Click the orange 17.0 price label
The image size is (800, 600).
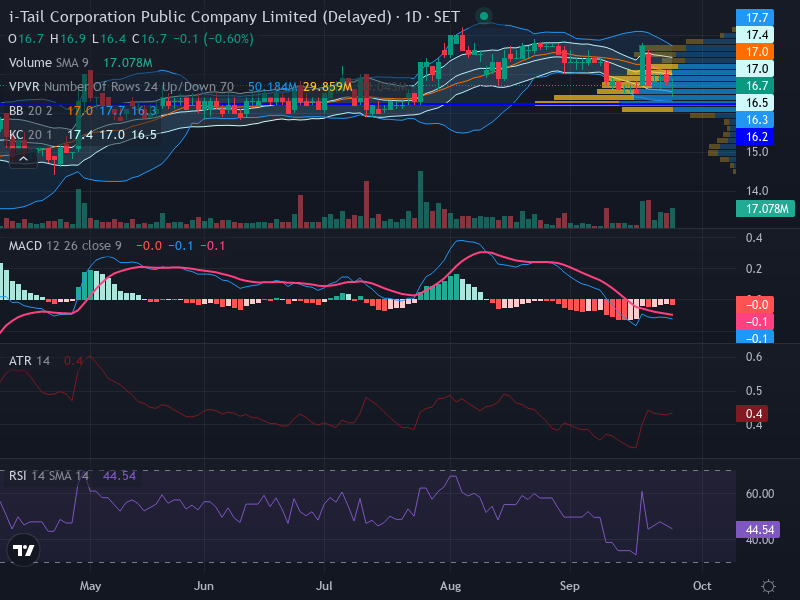click(x=755, y=52)
